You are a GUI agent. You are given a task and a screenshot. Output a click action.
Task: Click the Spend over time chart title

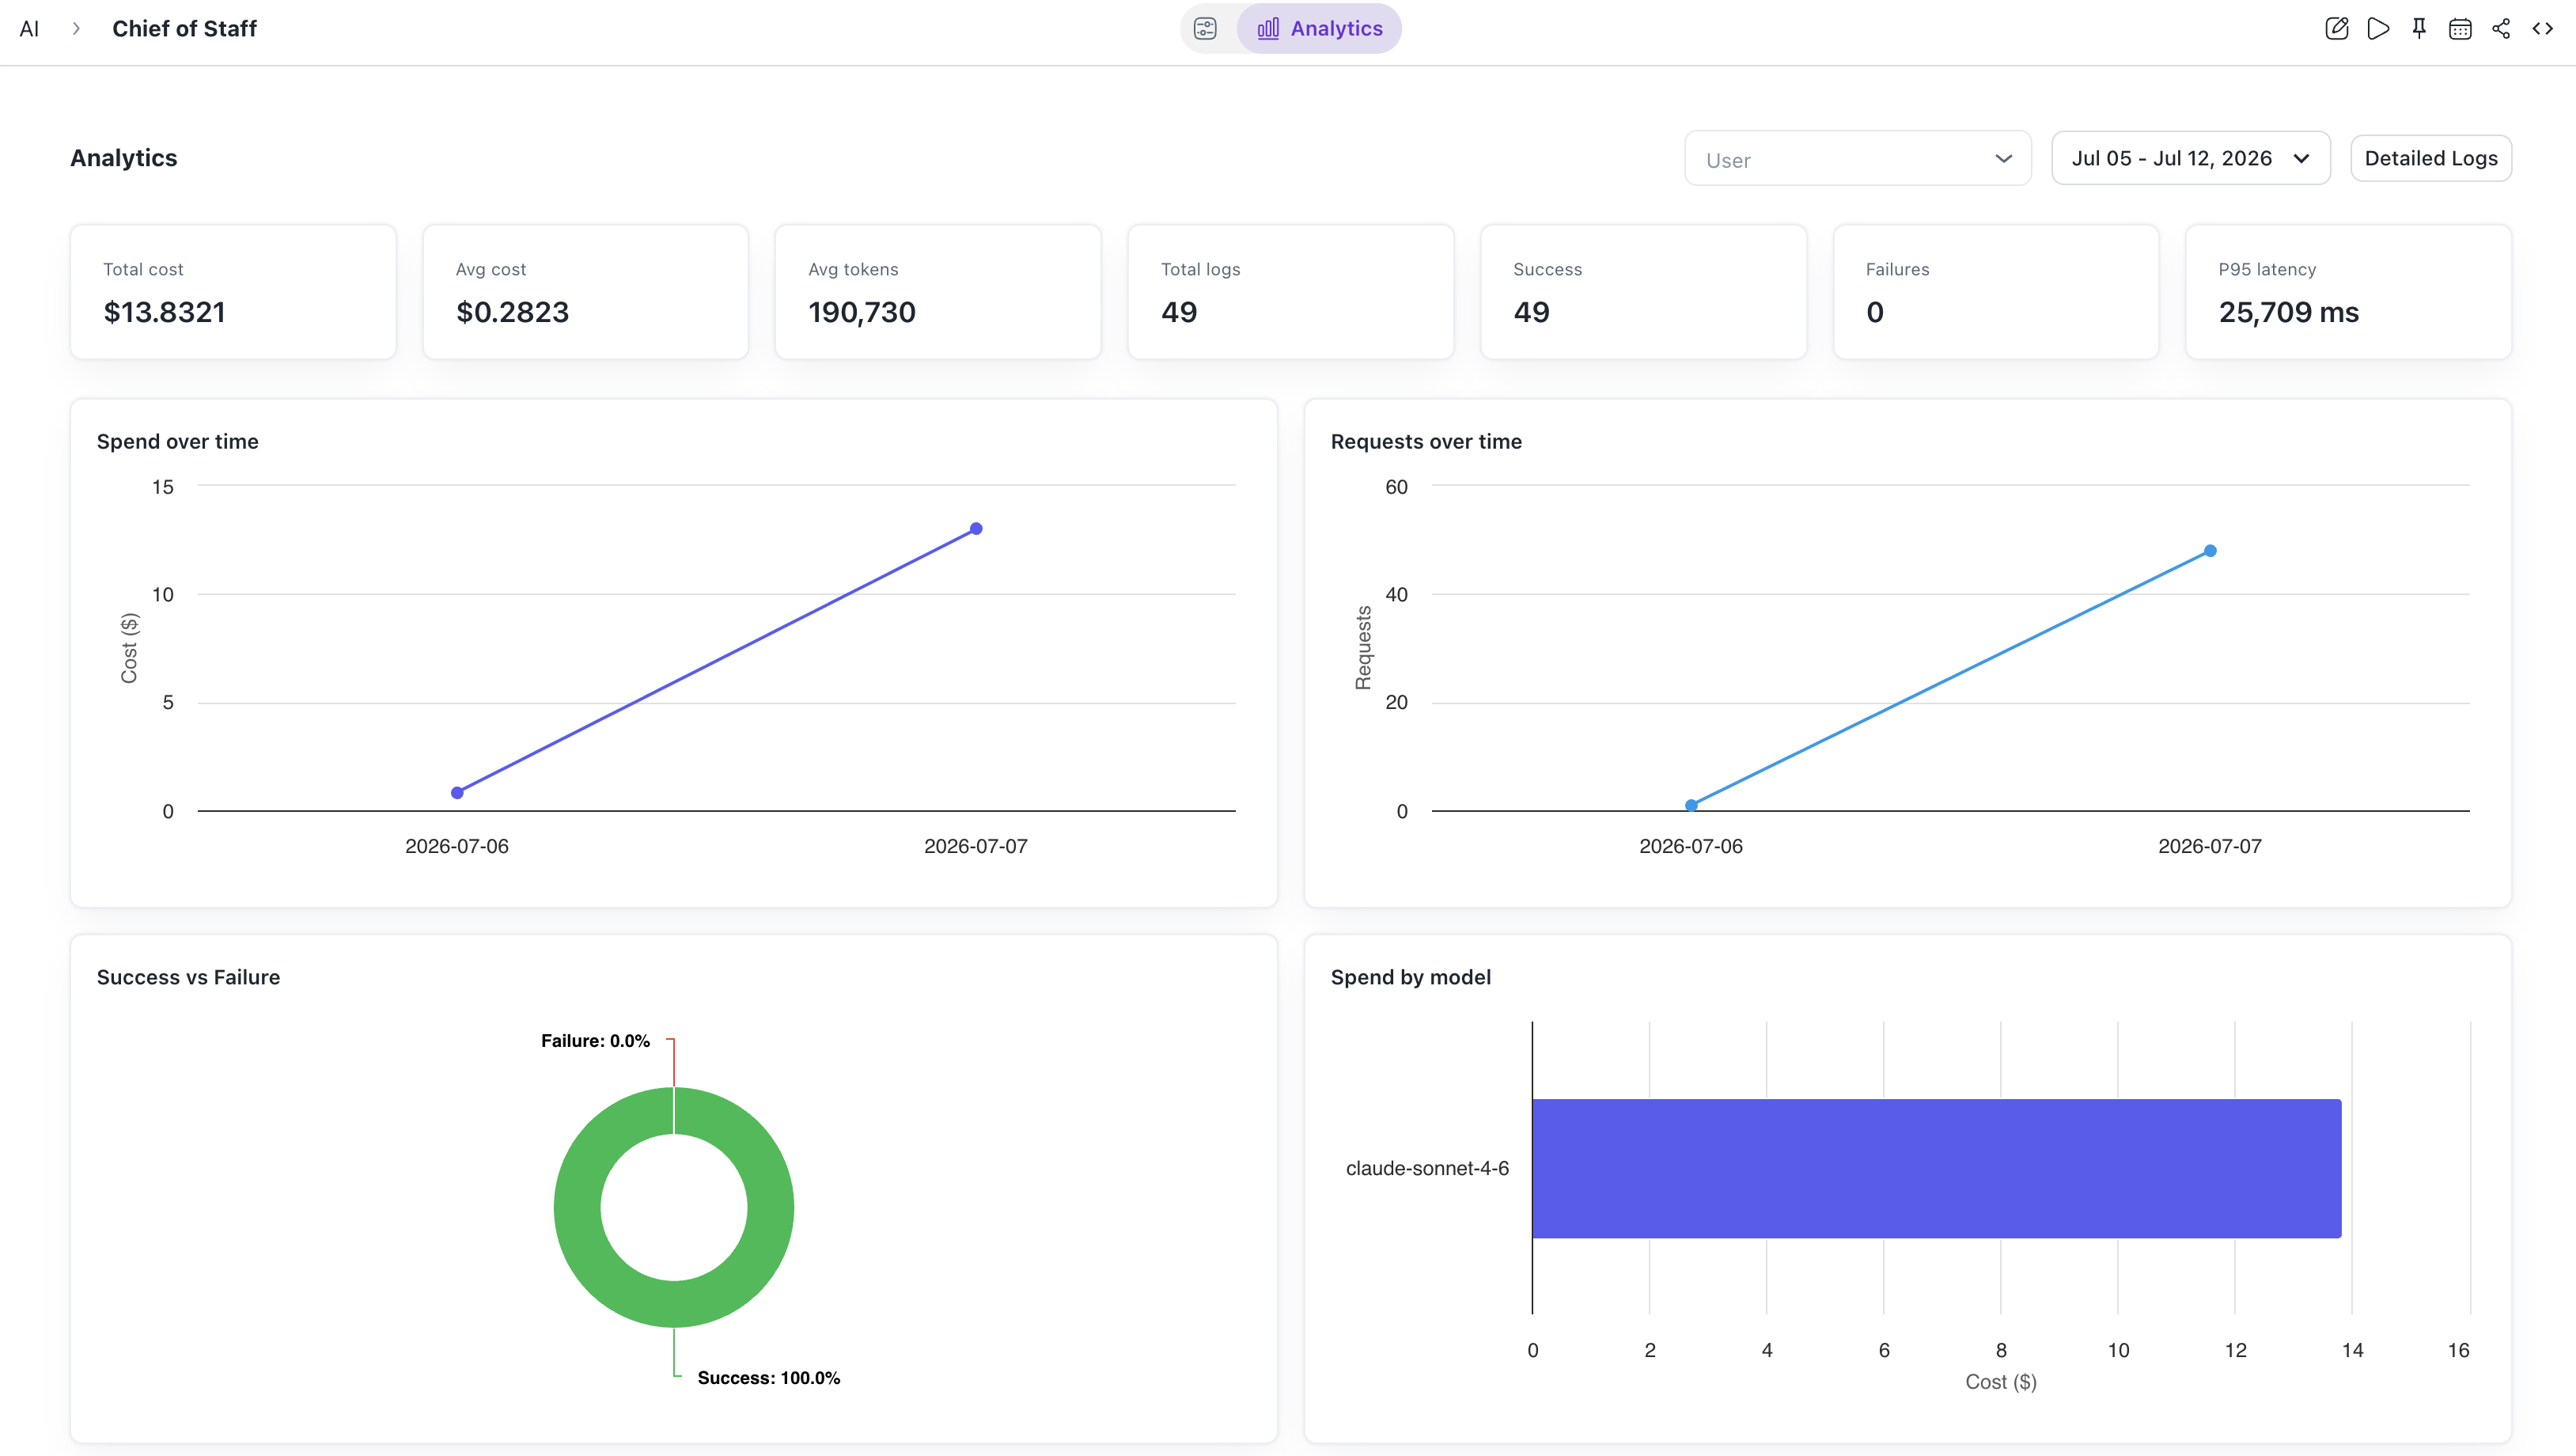coord(177,441)
